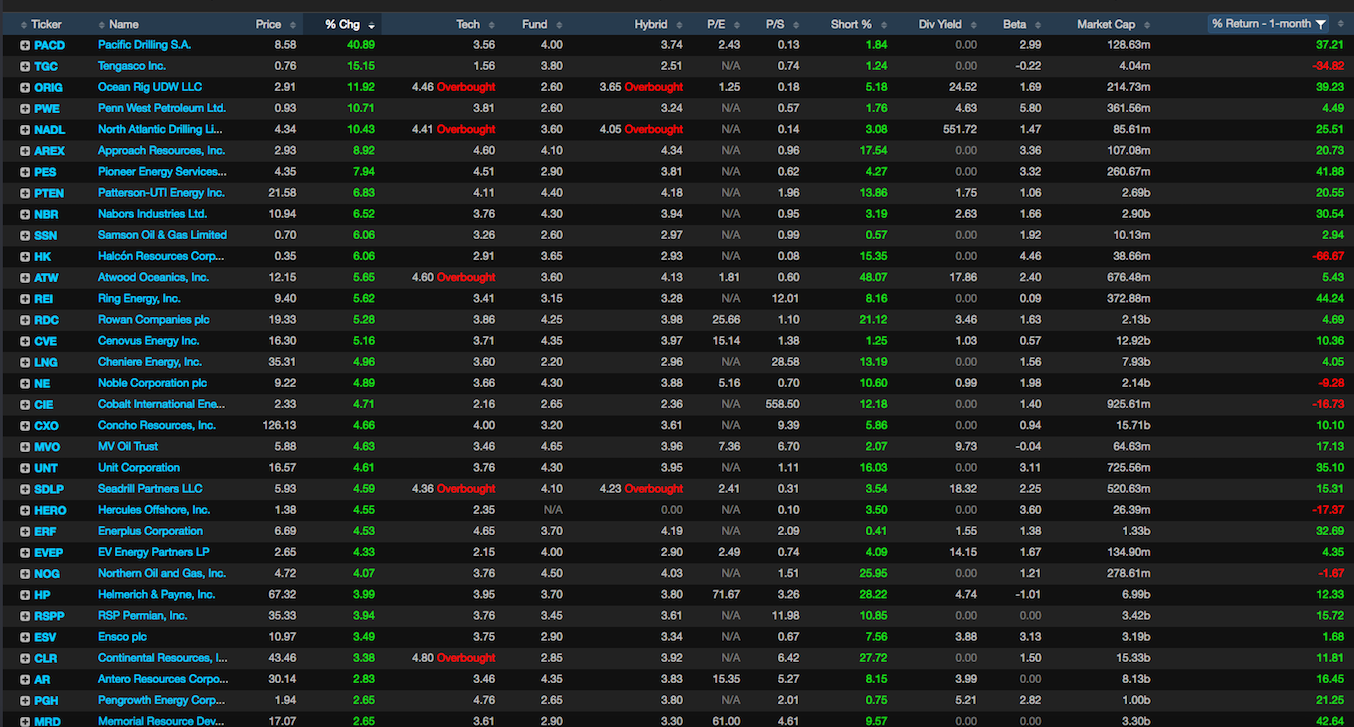Click sort arrows icon next to Fund header
The image size is (1354, 727).
(x=558, y=25)
